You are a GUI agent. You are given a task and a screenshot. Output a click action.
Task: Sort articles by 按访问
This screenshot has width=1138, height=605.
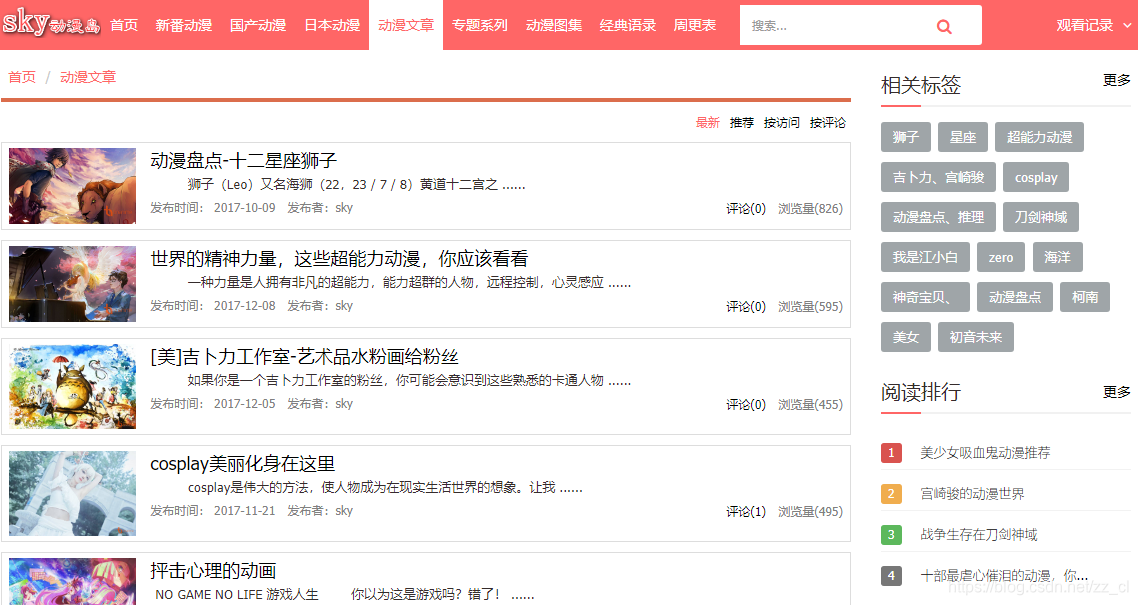tap(782, 123)
